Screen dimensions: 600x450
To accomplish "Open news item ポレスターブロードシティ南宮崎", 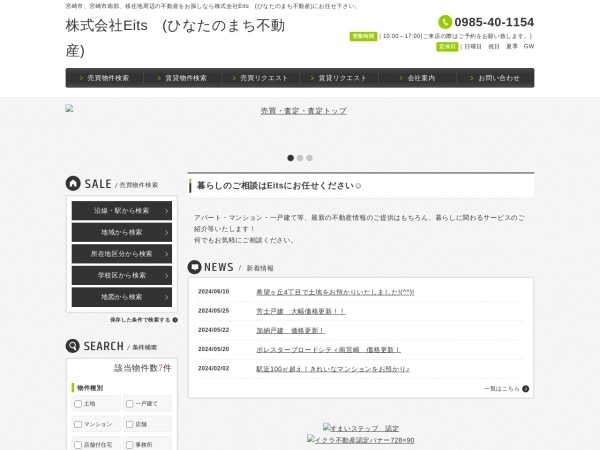I will click(328, 350).
